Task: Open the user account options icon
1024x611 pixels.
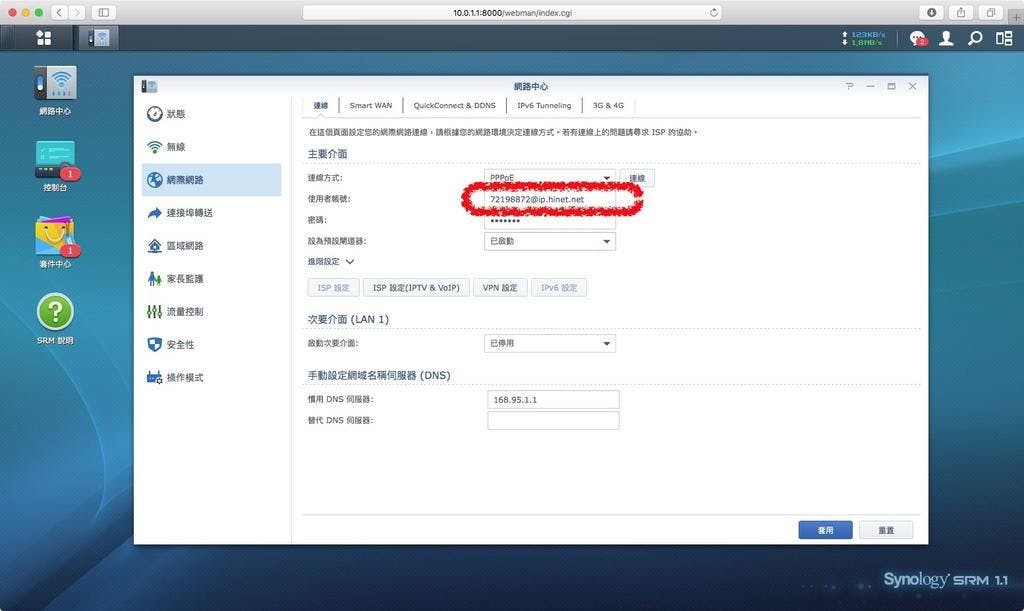Action: point(946,38)
